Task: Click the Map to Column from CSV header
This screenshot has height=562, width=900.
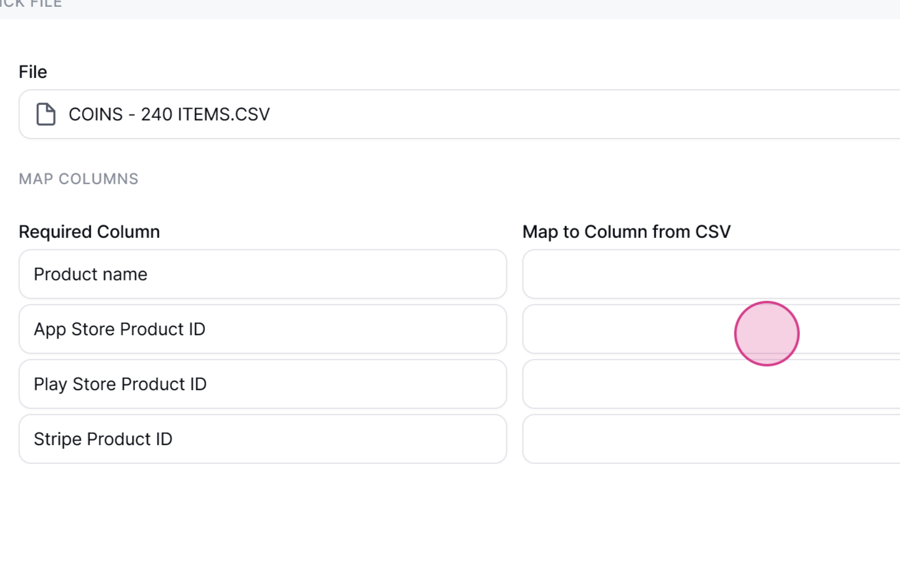Action: click(627, 232)
